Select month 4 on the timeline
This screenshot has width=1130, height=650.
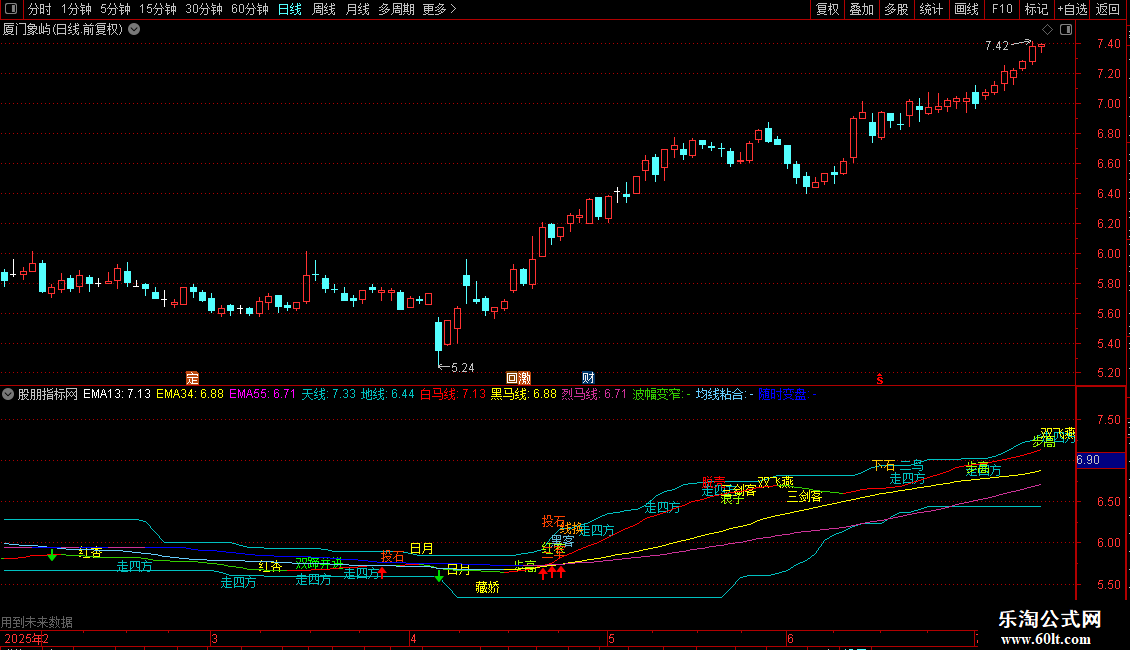413,638
